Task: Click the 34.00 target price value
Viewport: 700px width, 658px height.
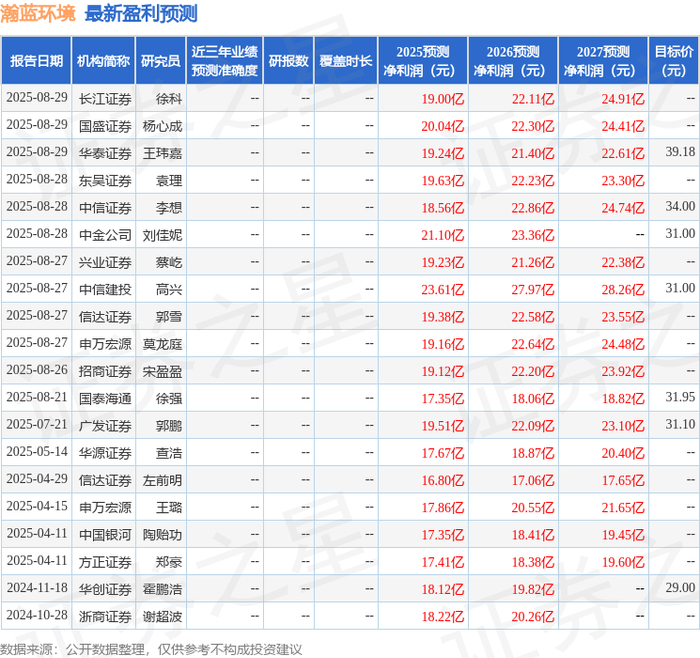Action: (x=680, y=206)
